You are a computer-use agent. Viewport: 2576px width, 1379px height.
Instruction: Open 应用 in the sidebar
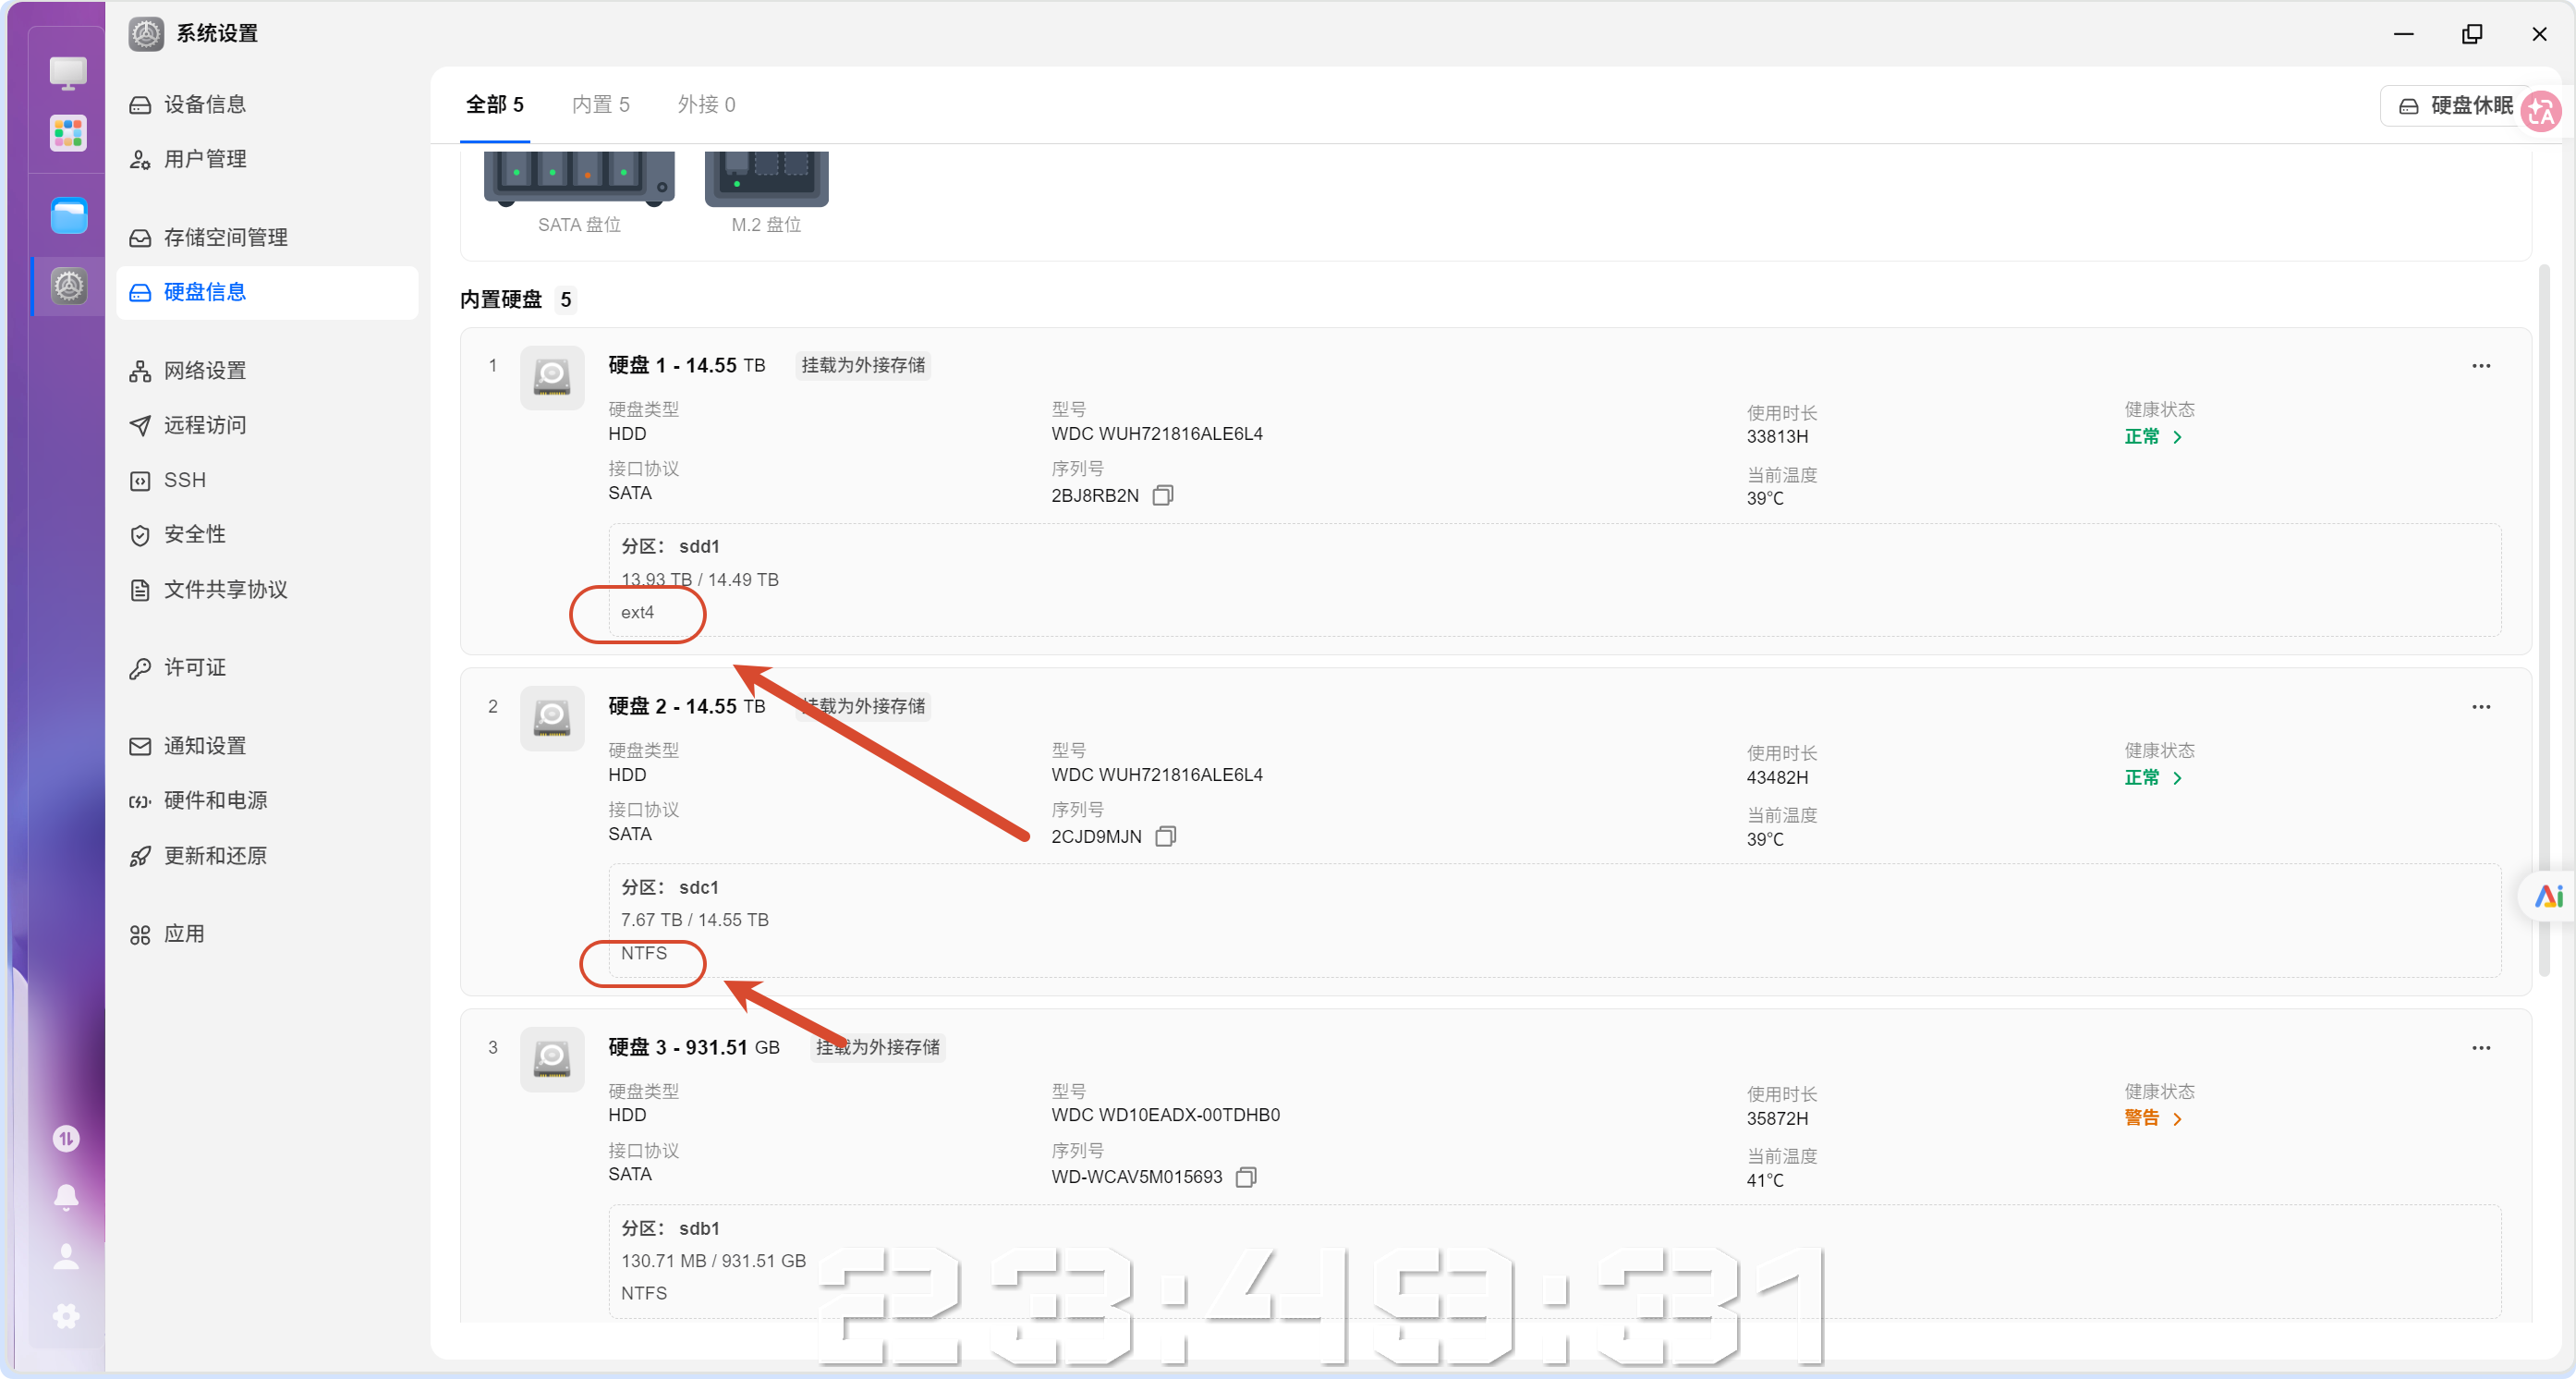(267, 934)
